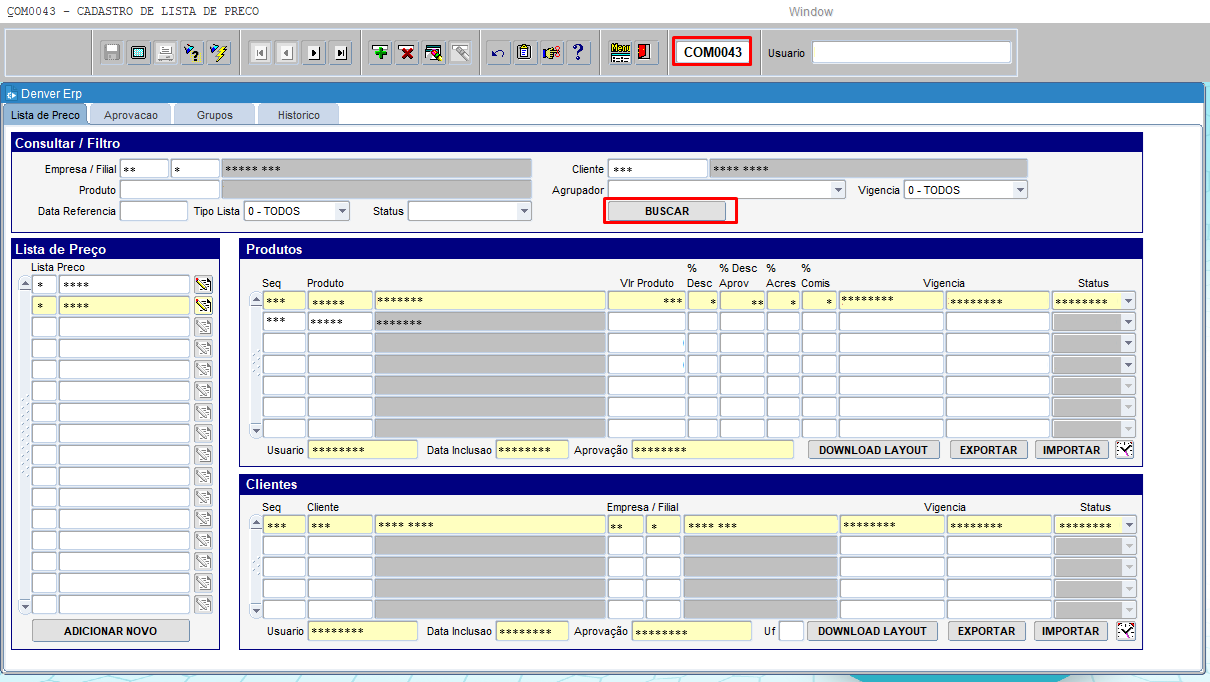Open the Status filter dropdown

523,211
